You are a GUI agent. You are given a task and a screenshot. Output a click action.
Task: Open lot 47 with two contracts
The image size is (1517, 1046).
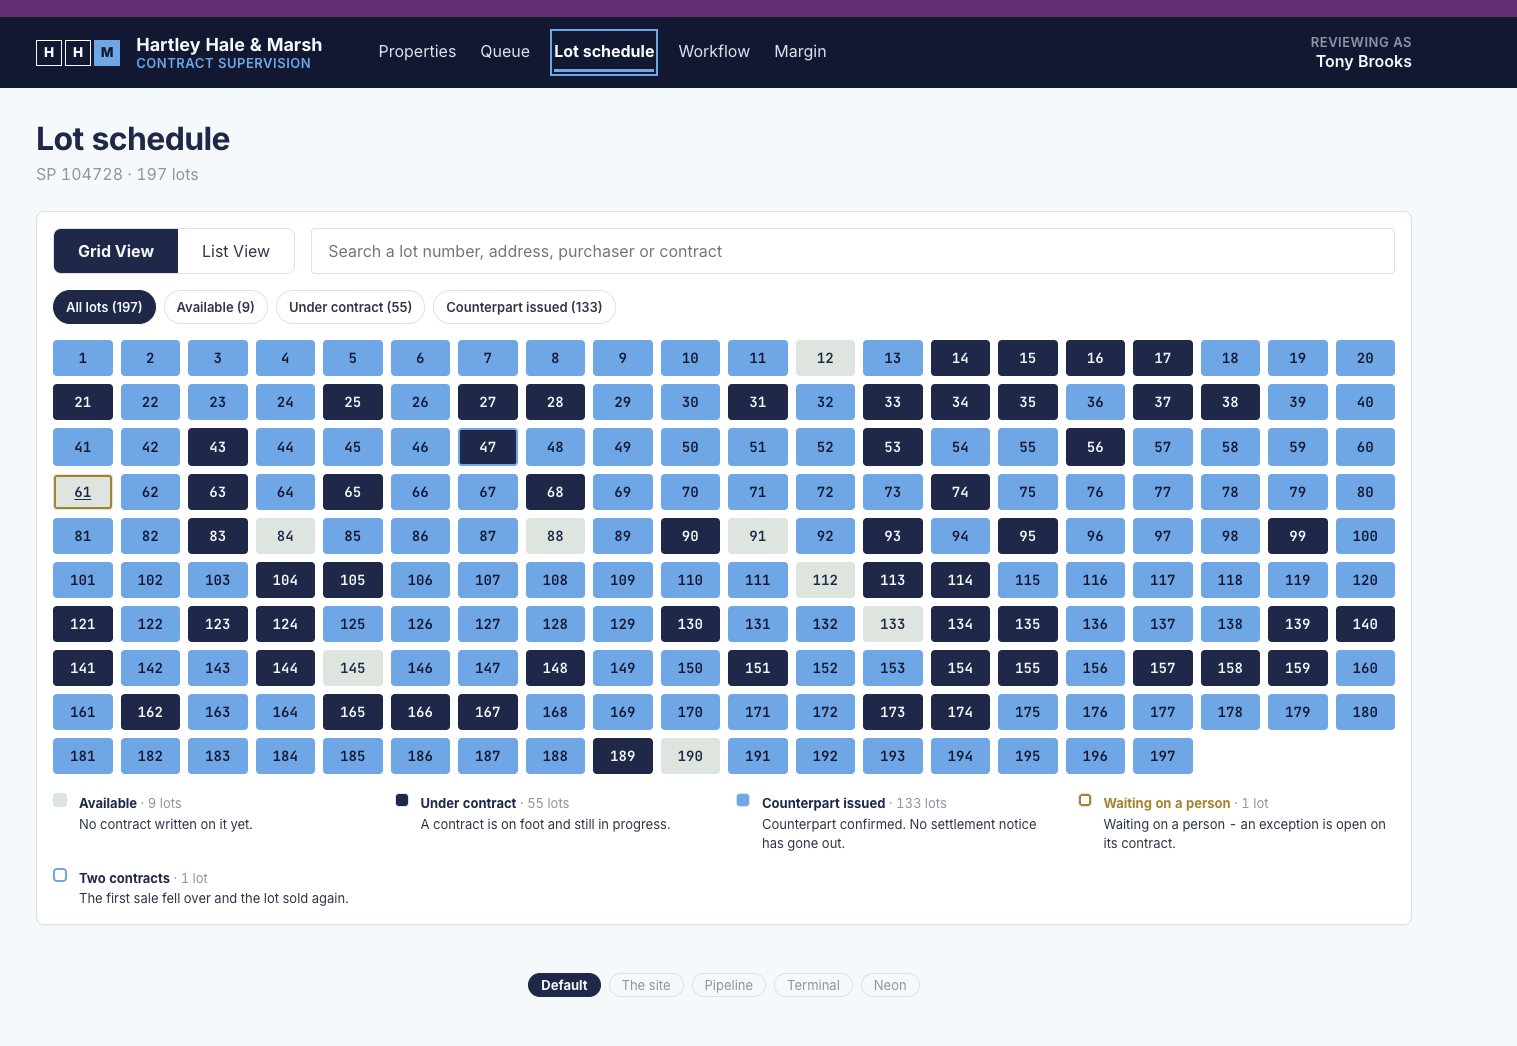coord(488,447)
